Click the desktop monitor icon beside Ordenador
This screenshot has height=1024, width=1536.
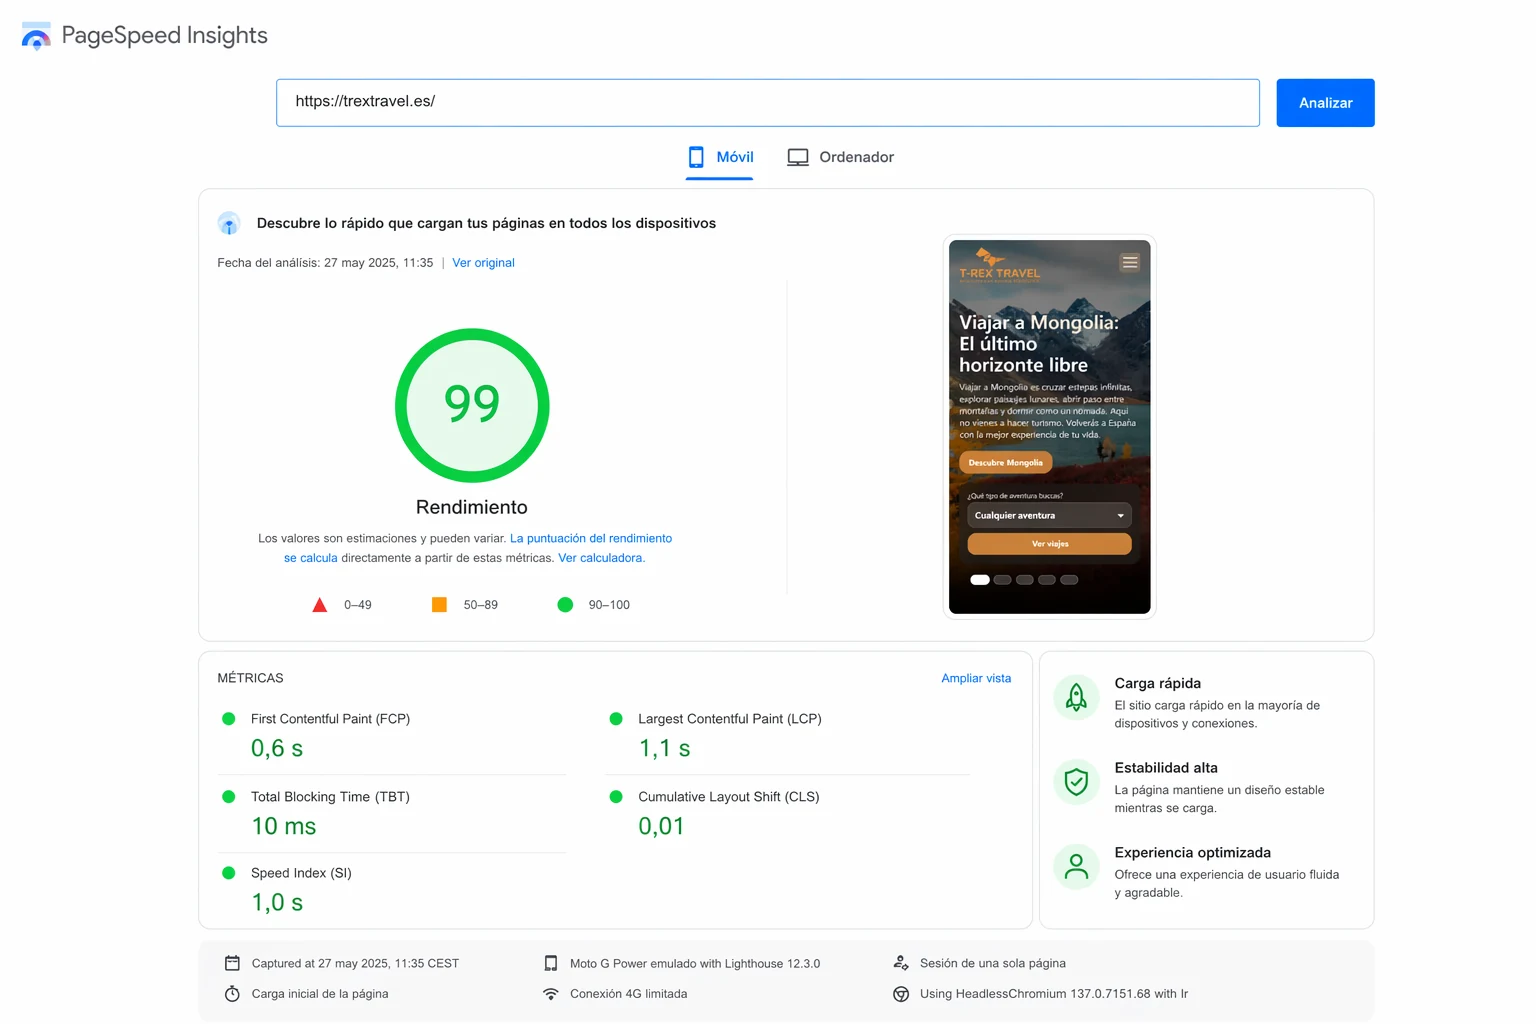click(x=798, y=157)
